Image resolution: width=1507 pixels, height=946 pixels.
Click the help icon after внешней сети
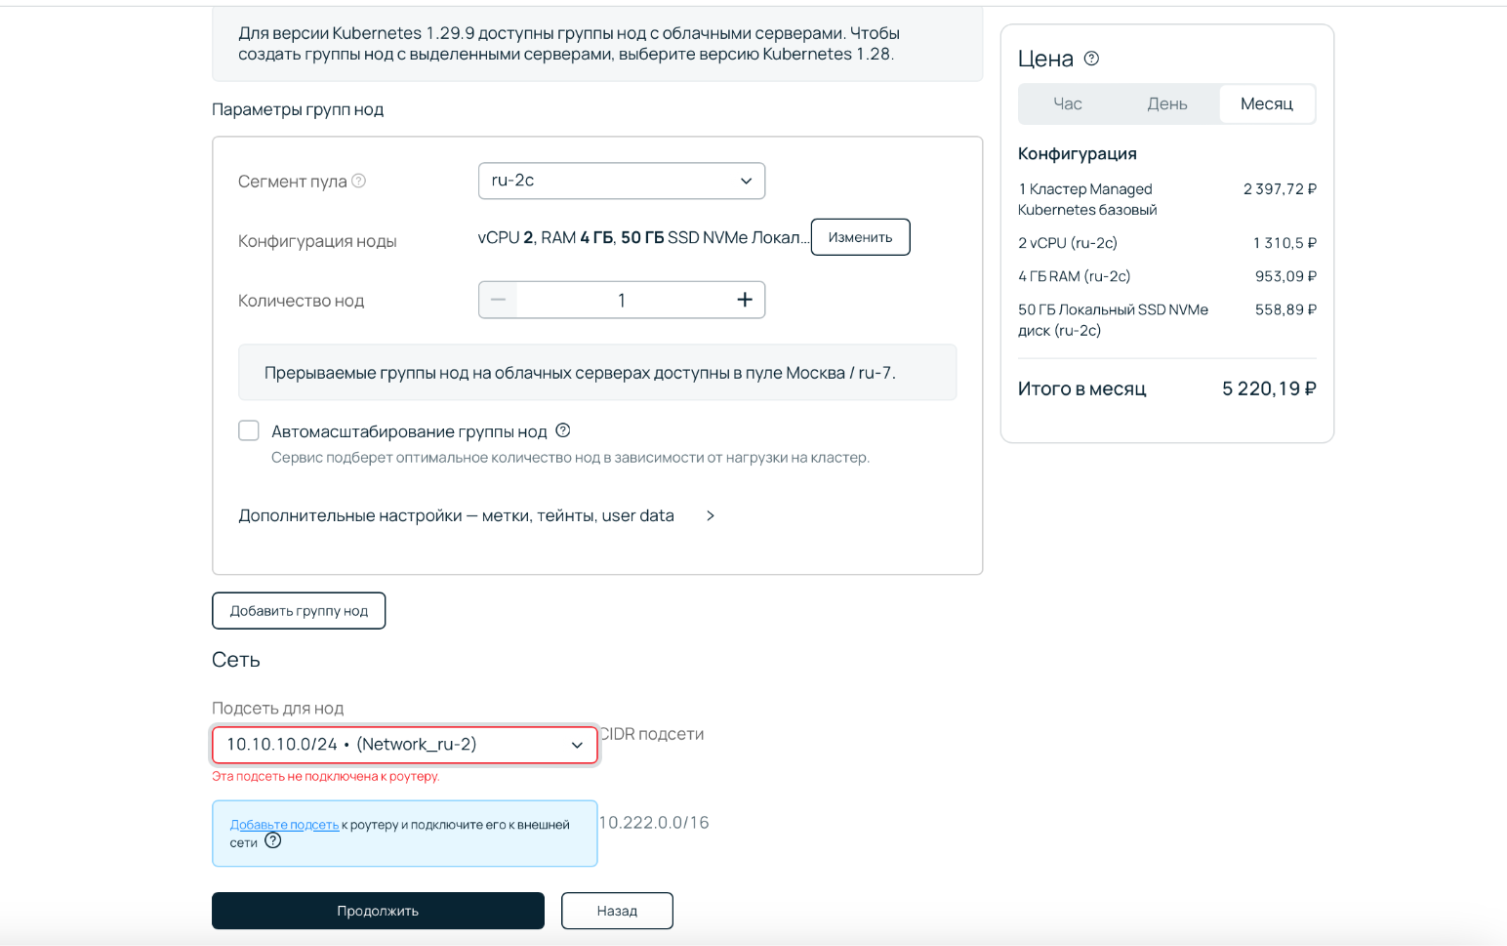pos(273,841)
